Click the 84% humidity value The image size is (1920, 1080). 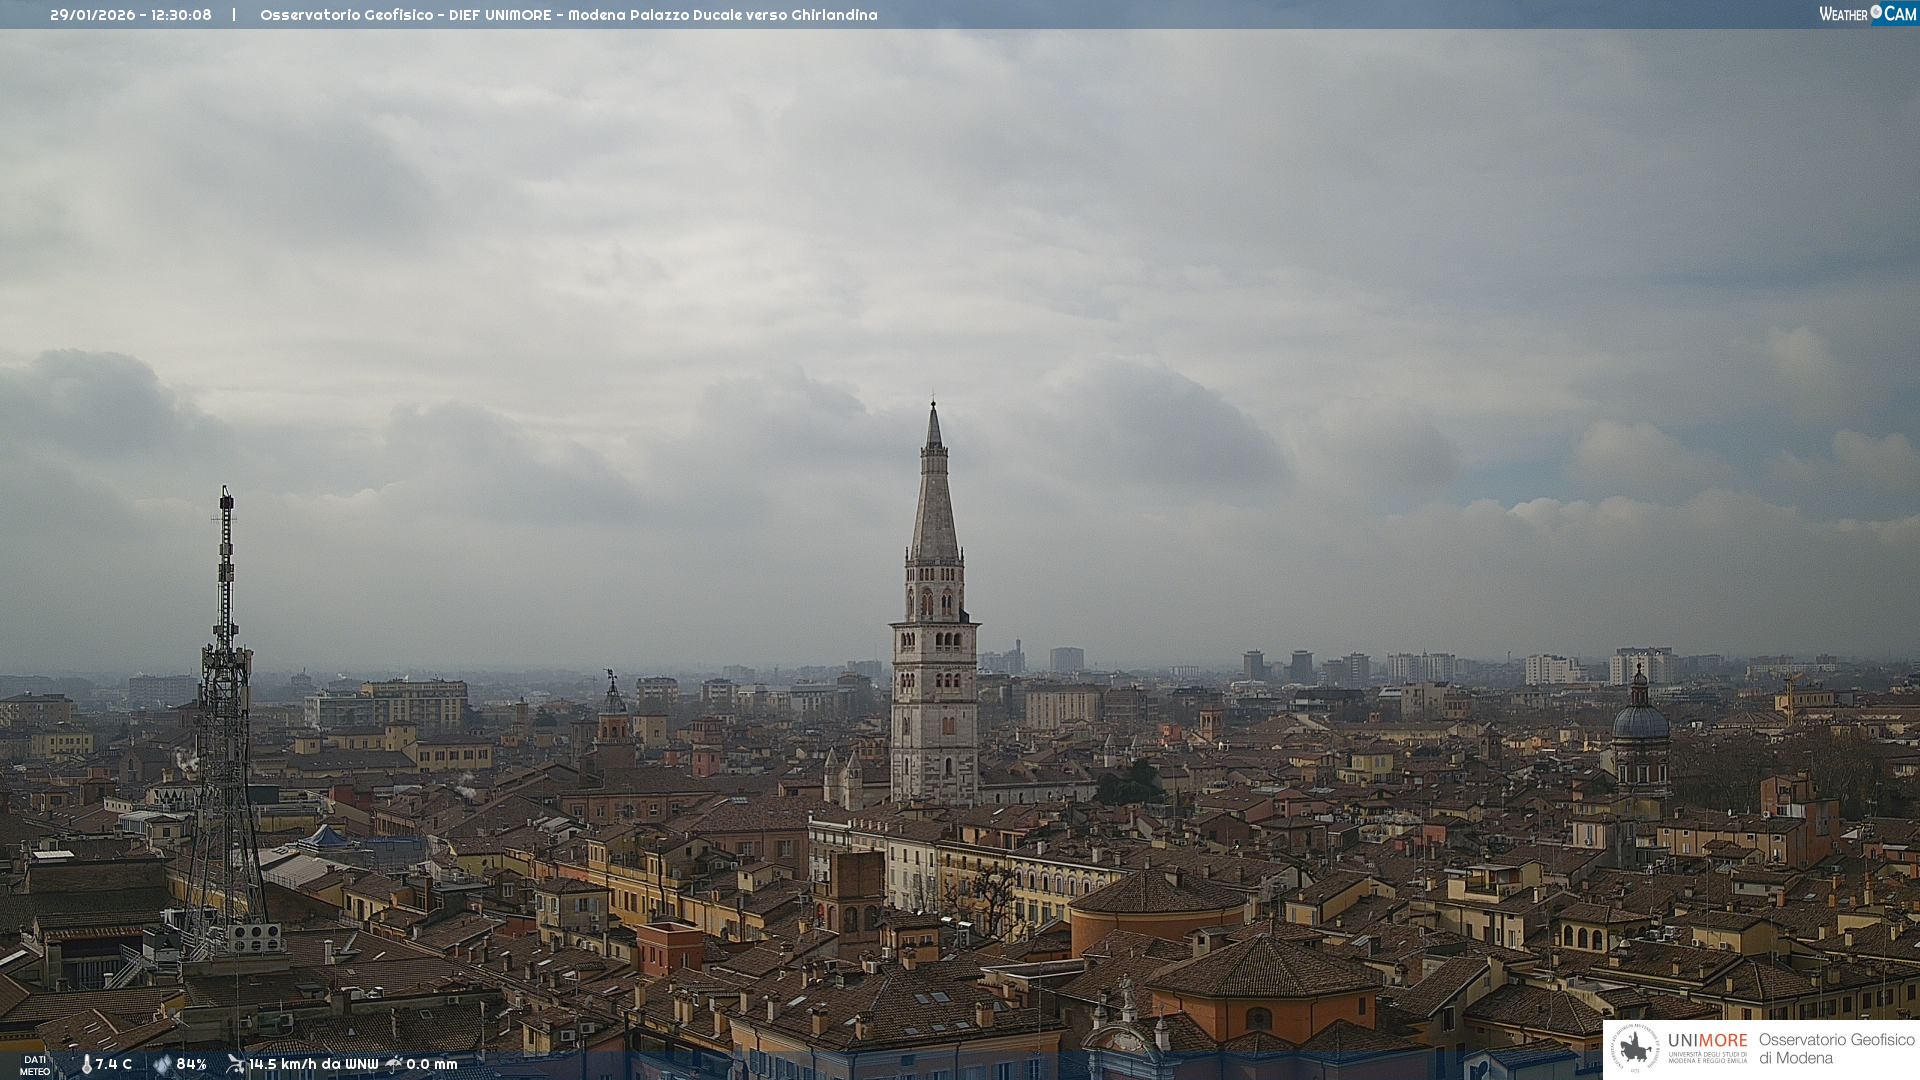click(191, 1064)
